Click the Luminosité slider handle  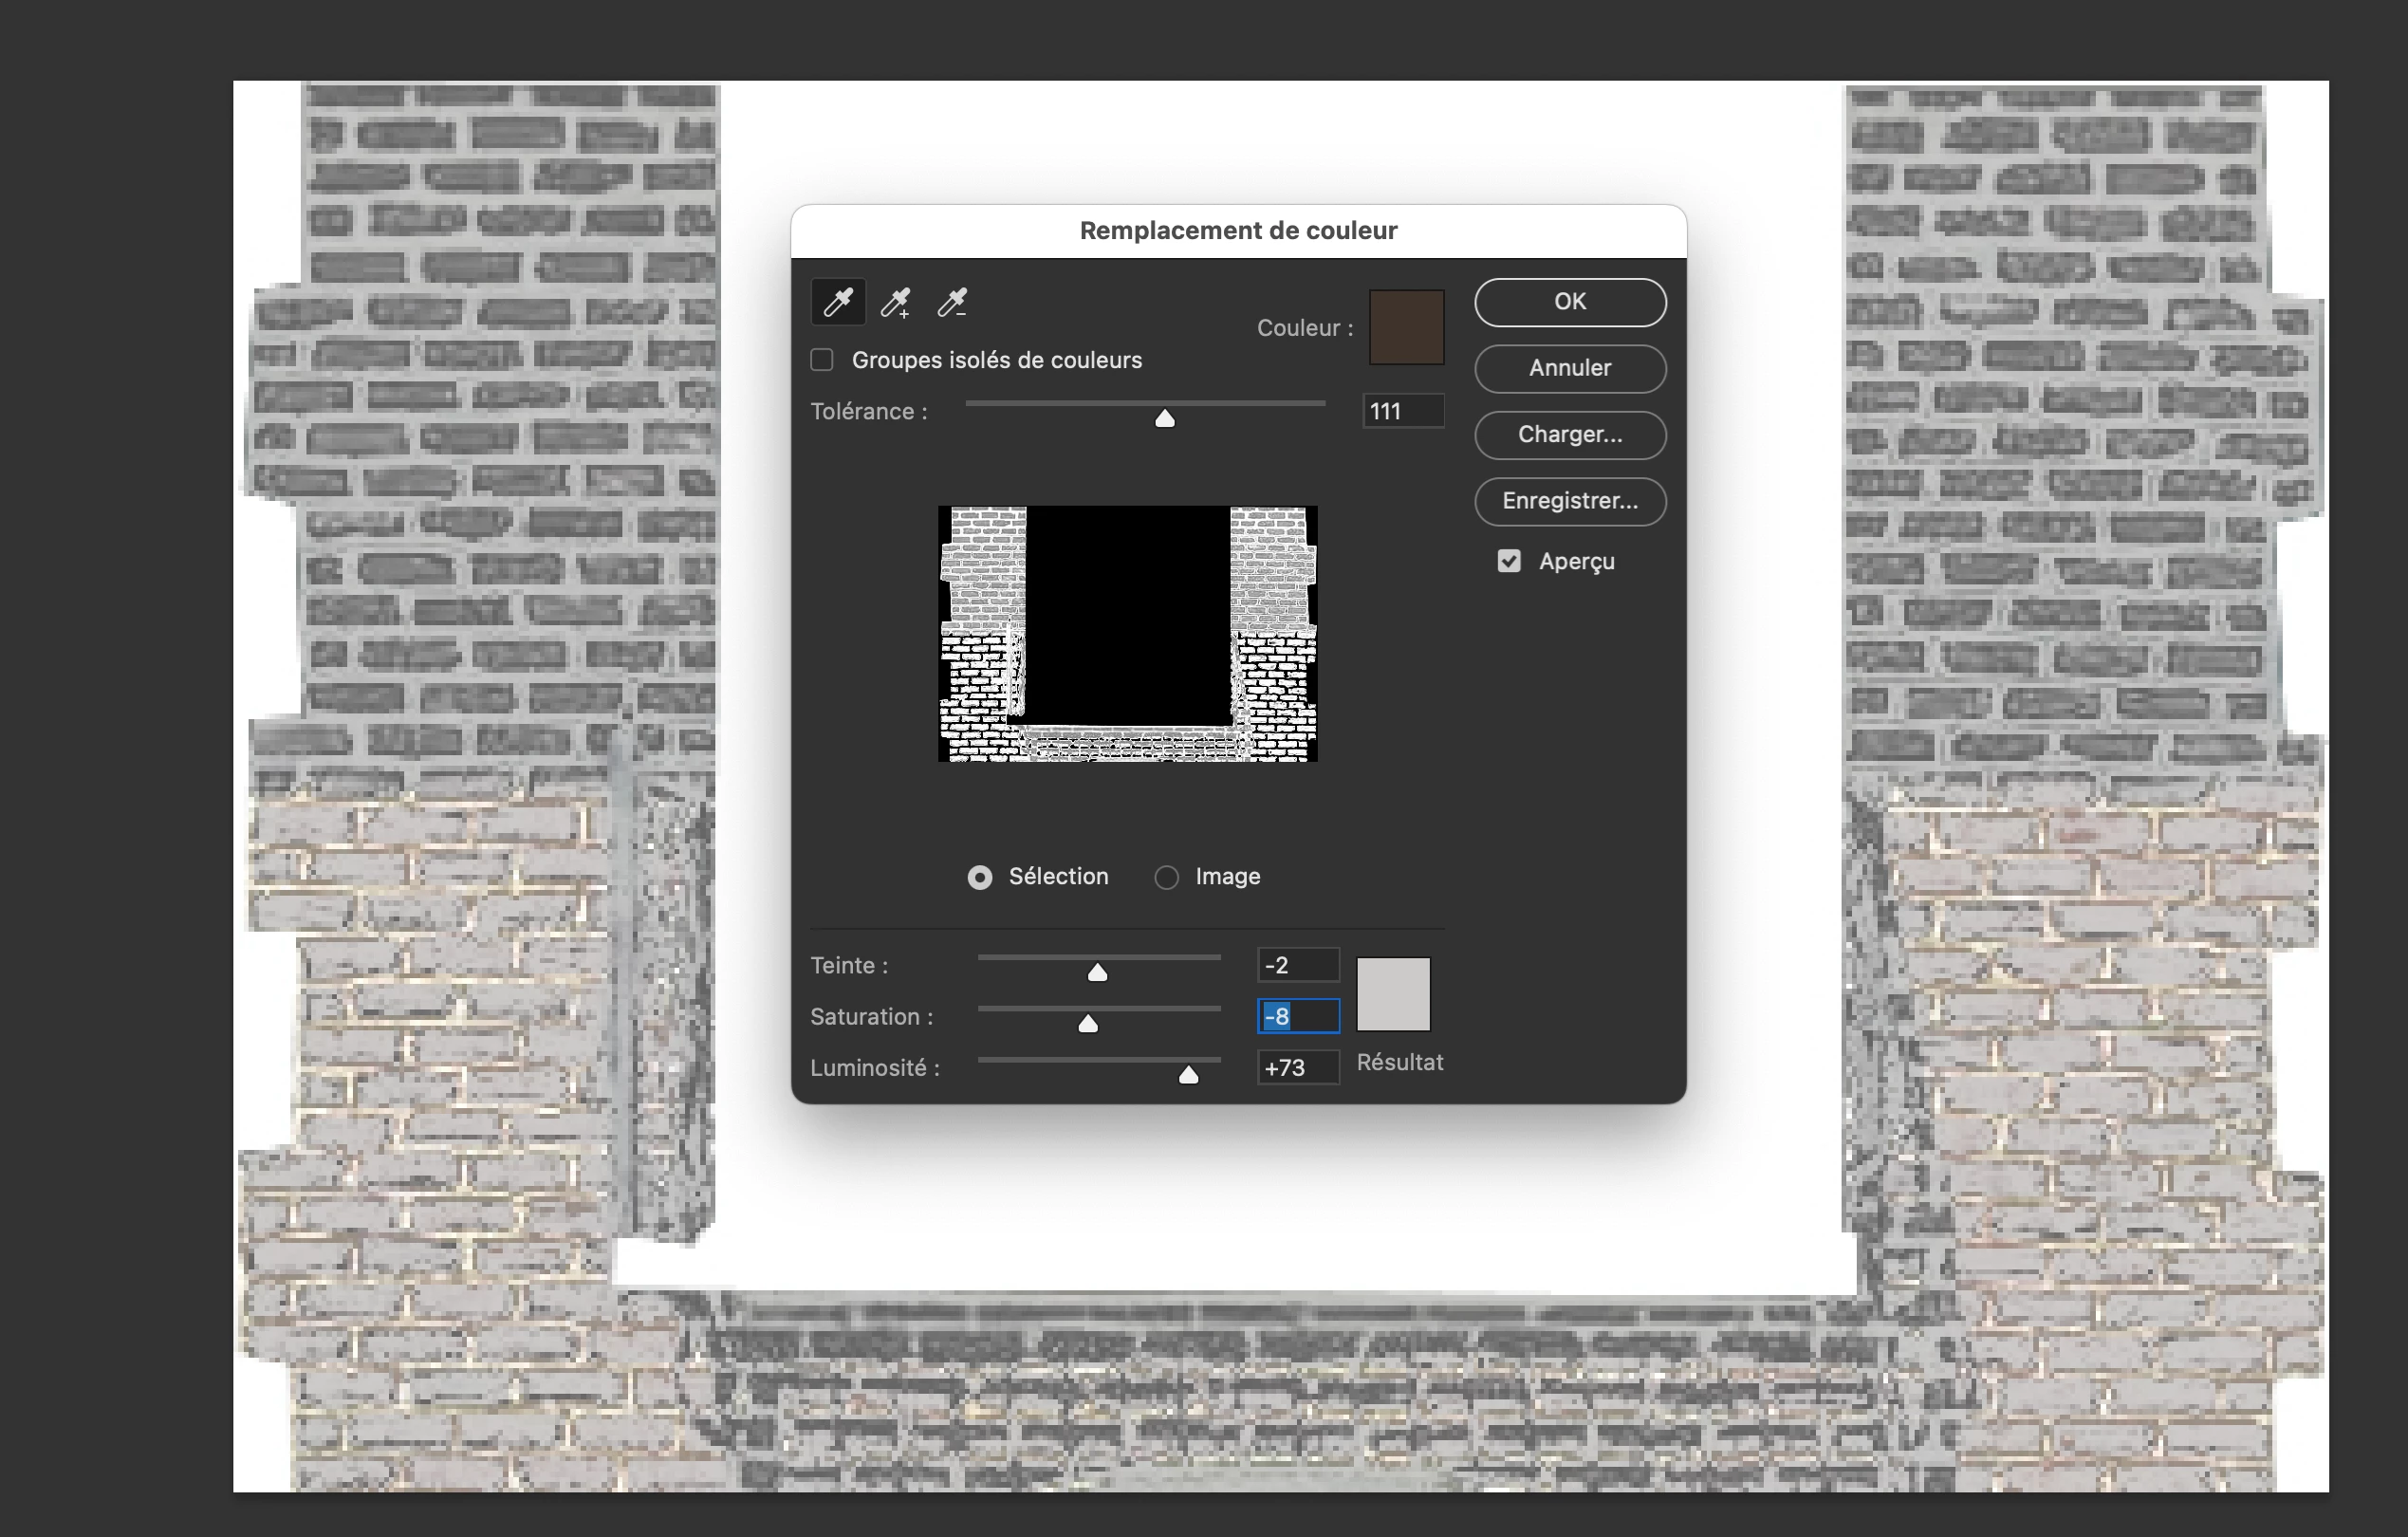tap(1188, 1074)
